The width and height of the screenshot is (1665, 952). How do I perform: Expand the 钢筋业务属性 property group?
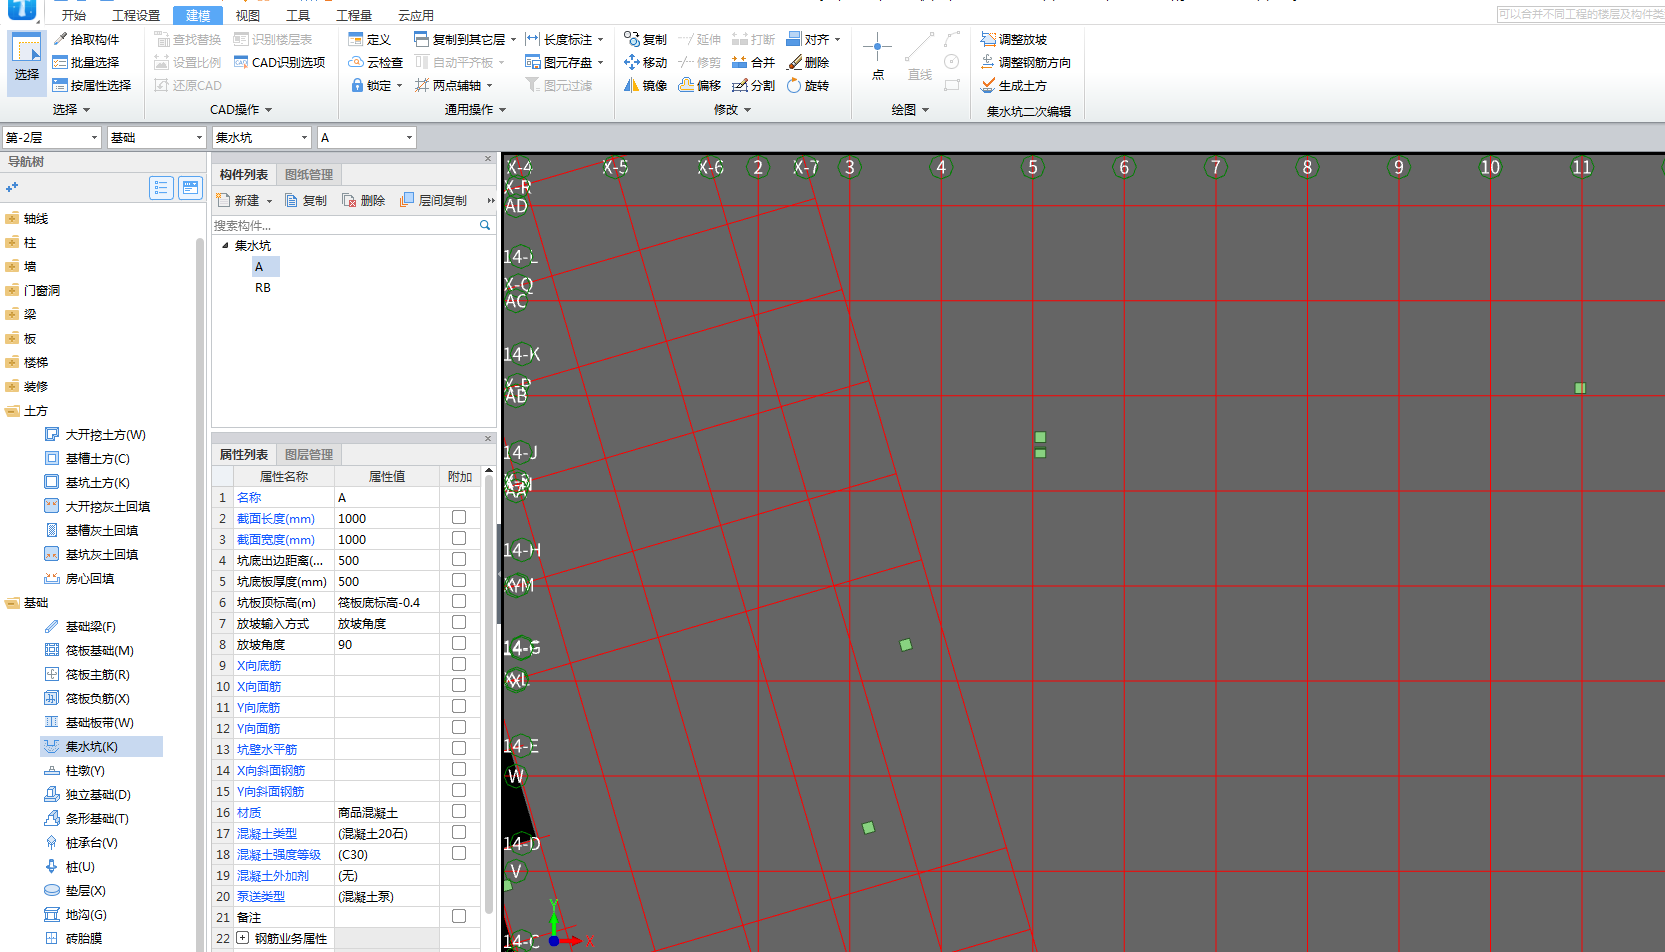click(x=242, y=938)
